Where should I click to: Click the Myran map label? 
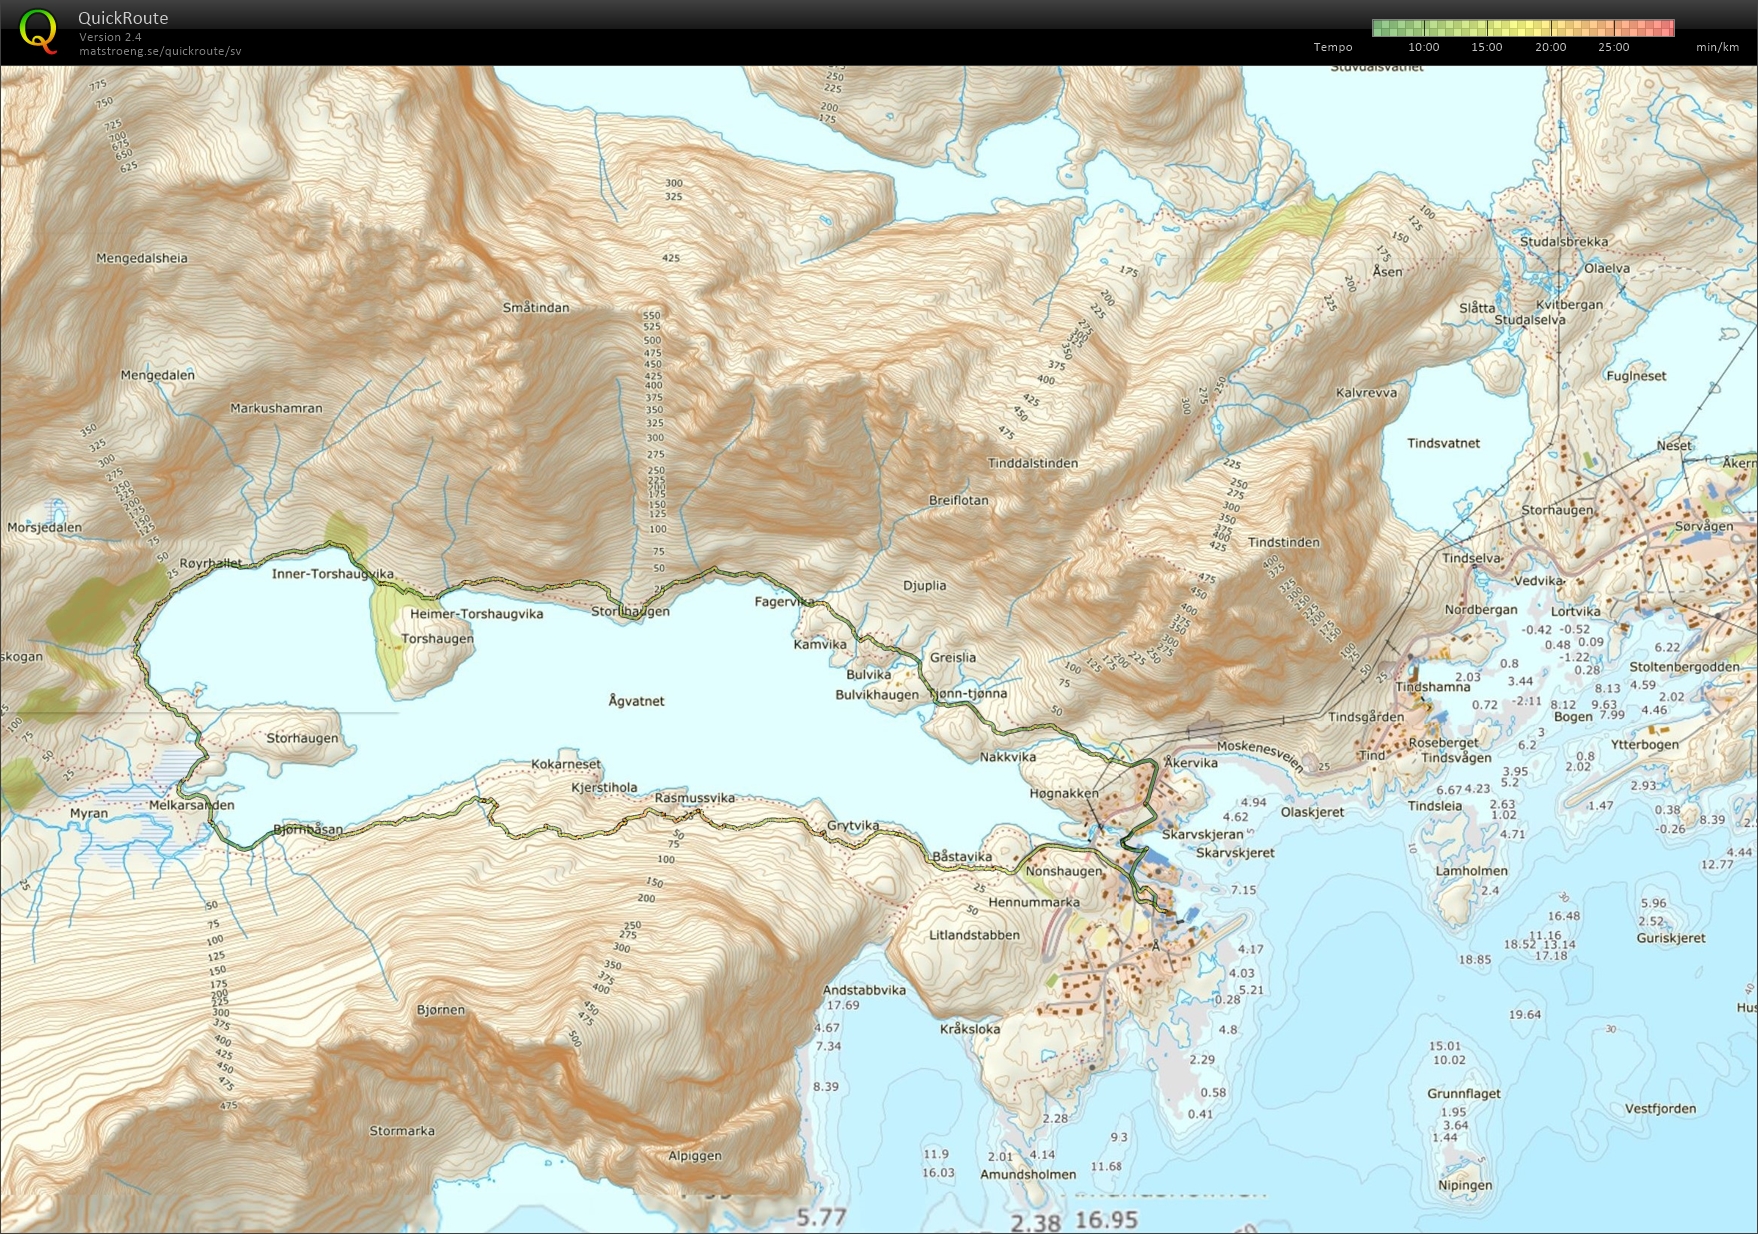[89, 813]
